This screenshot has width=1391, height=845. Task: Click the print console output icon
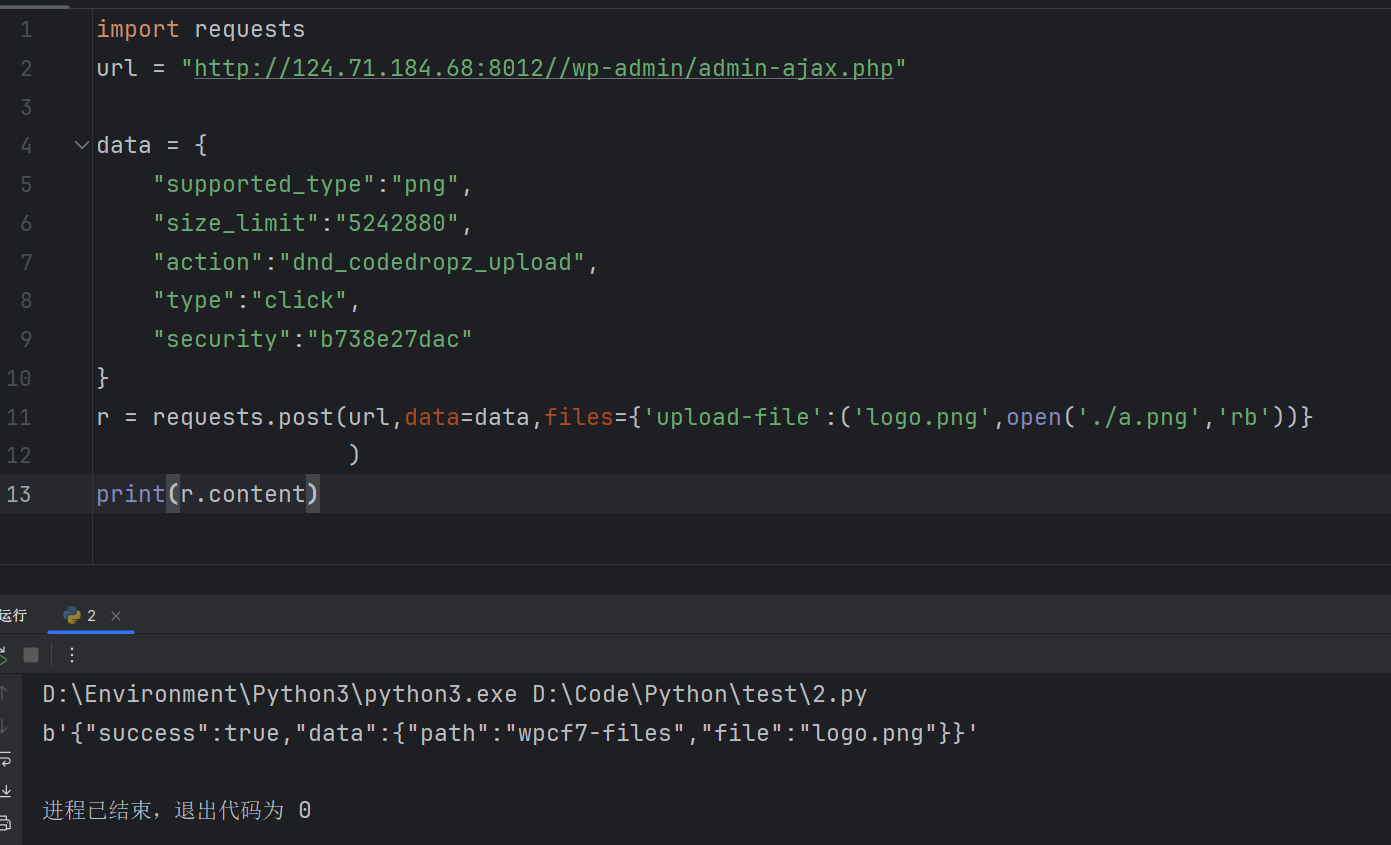click(5, 824)
